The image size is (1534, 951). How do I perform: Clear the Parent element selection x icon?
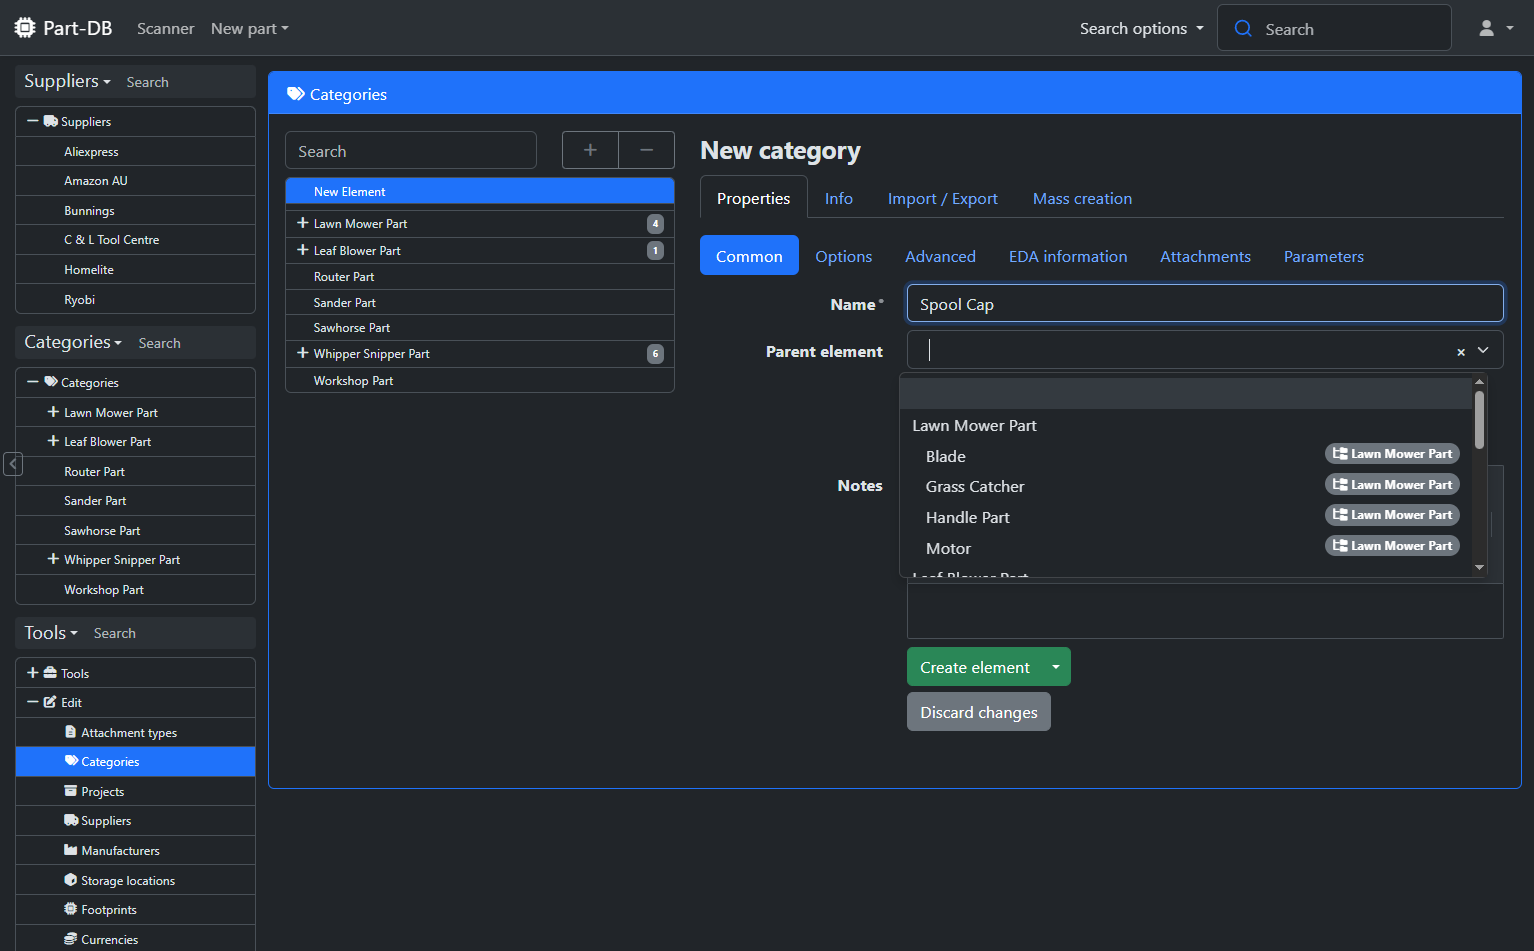(x=1461, y=352)
